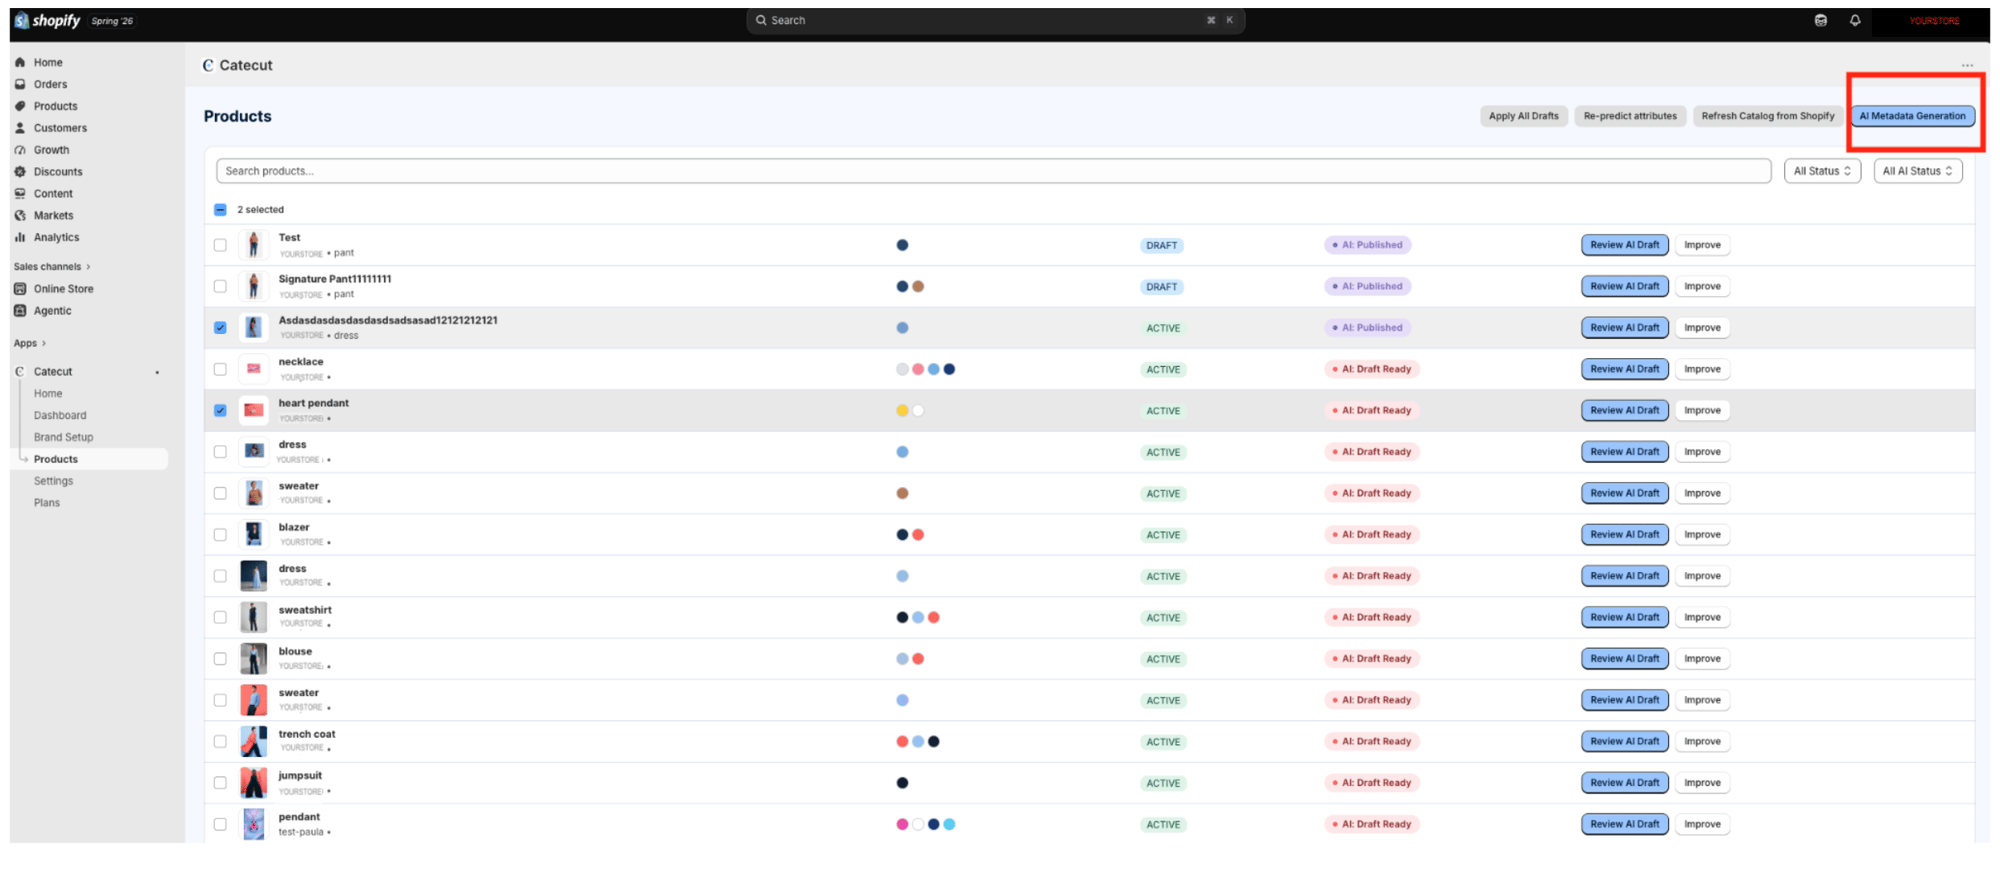Click the Online Store icon
The width and height of the screenshot is (2000, 869).
[x=20, y=289]
